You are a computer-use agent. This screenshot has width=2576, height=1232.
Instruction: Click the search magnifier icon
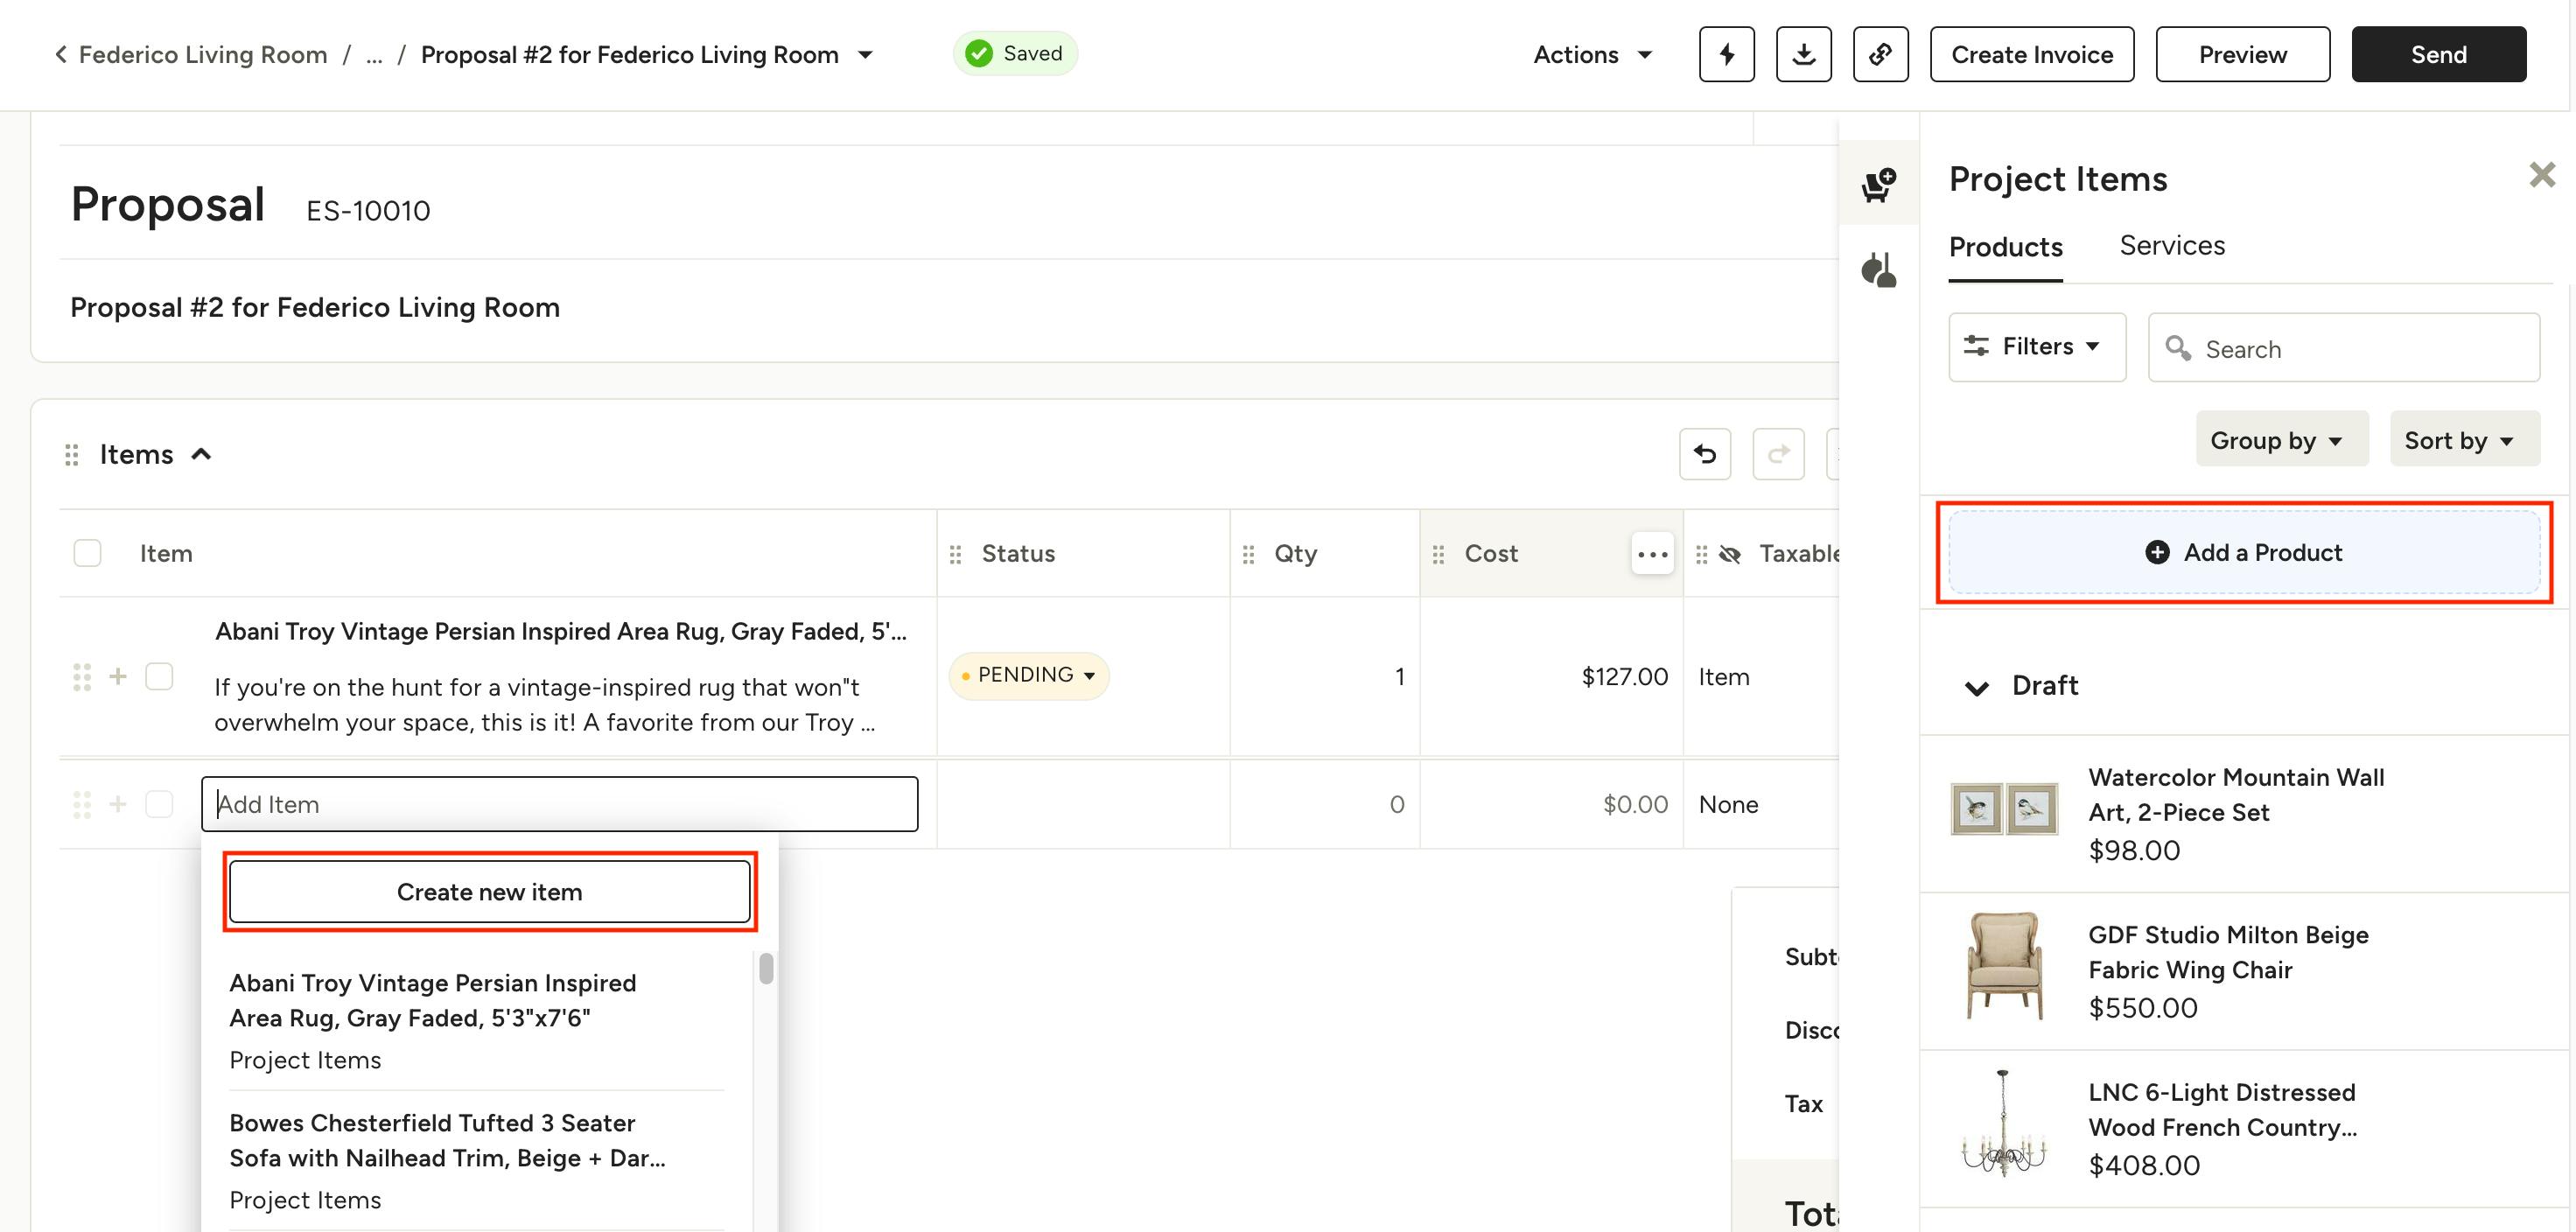2177,347
